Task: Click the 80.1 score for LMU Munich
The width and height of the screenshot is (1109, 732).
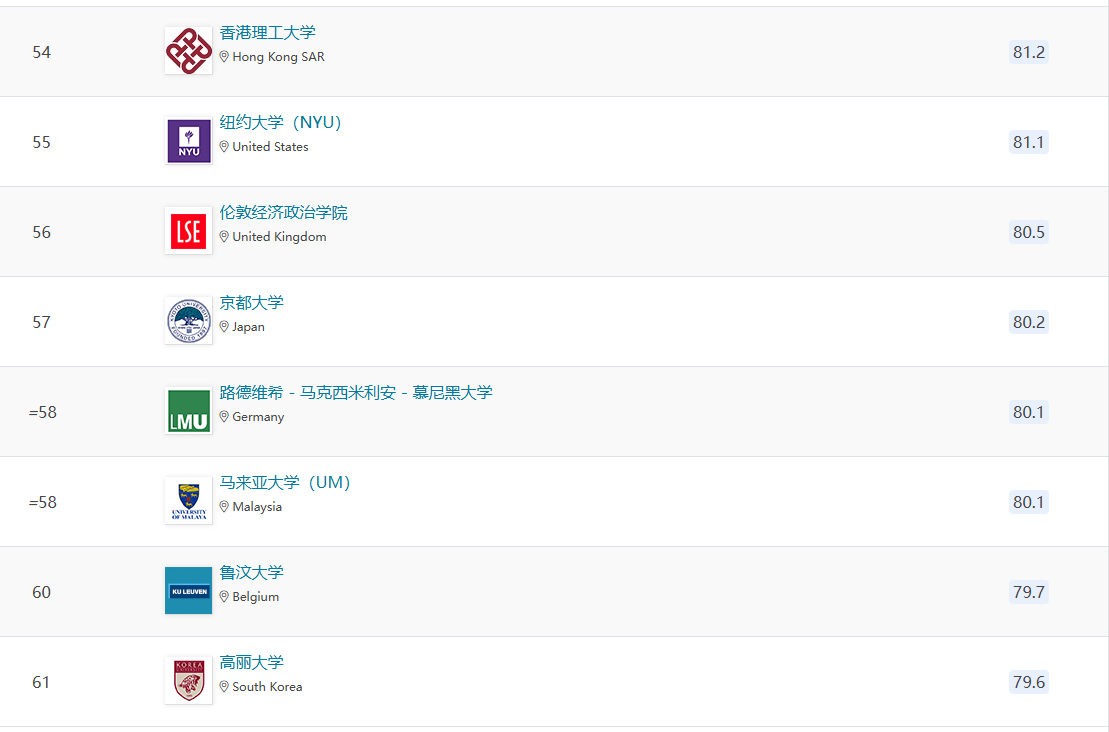Action: pyautogui.click(x=1028, y=412)
